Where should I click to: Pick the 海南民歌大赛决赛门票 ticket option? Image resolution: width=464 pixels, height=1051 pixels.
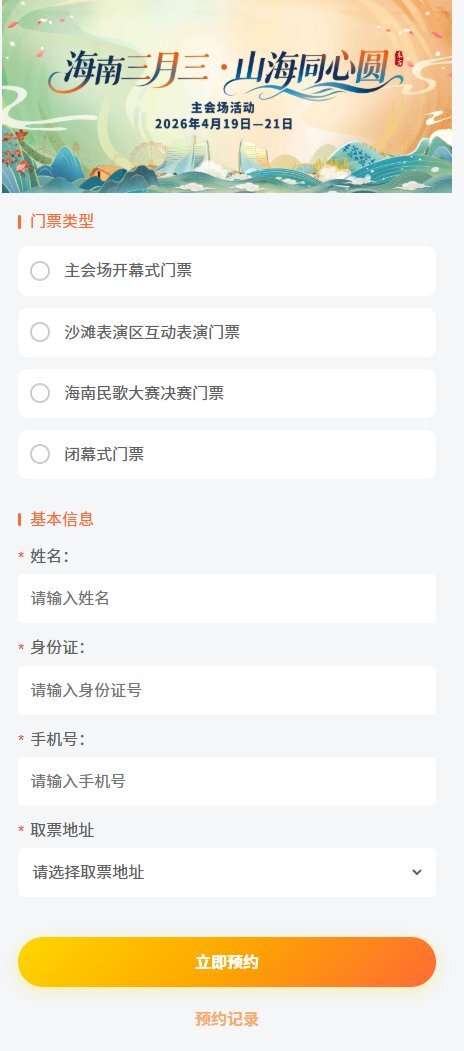click(x=227, y=393)
